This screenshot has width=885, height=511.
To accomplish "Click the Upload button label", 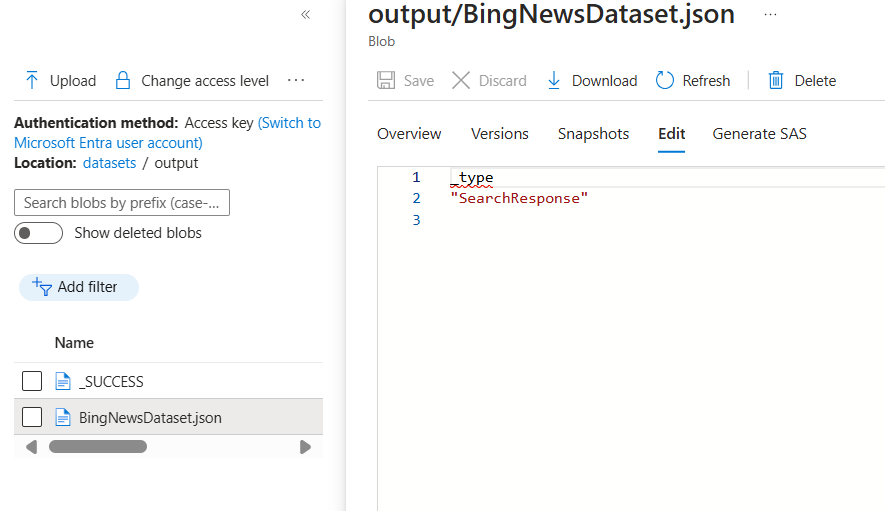I will pos(73,81).
